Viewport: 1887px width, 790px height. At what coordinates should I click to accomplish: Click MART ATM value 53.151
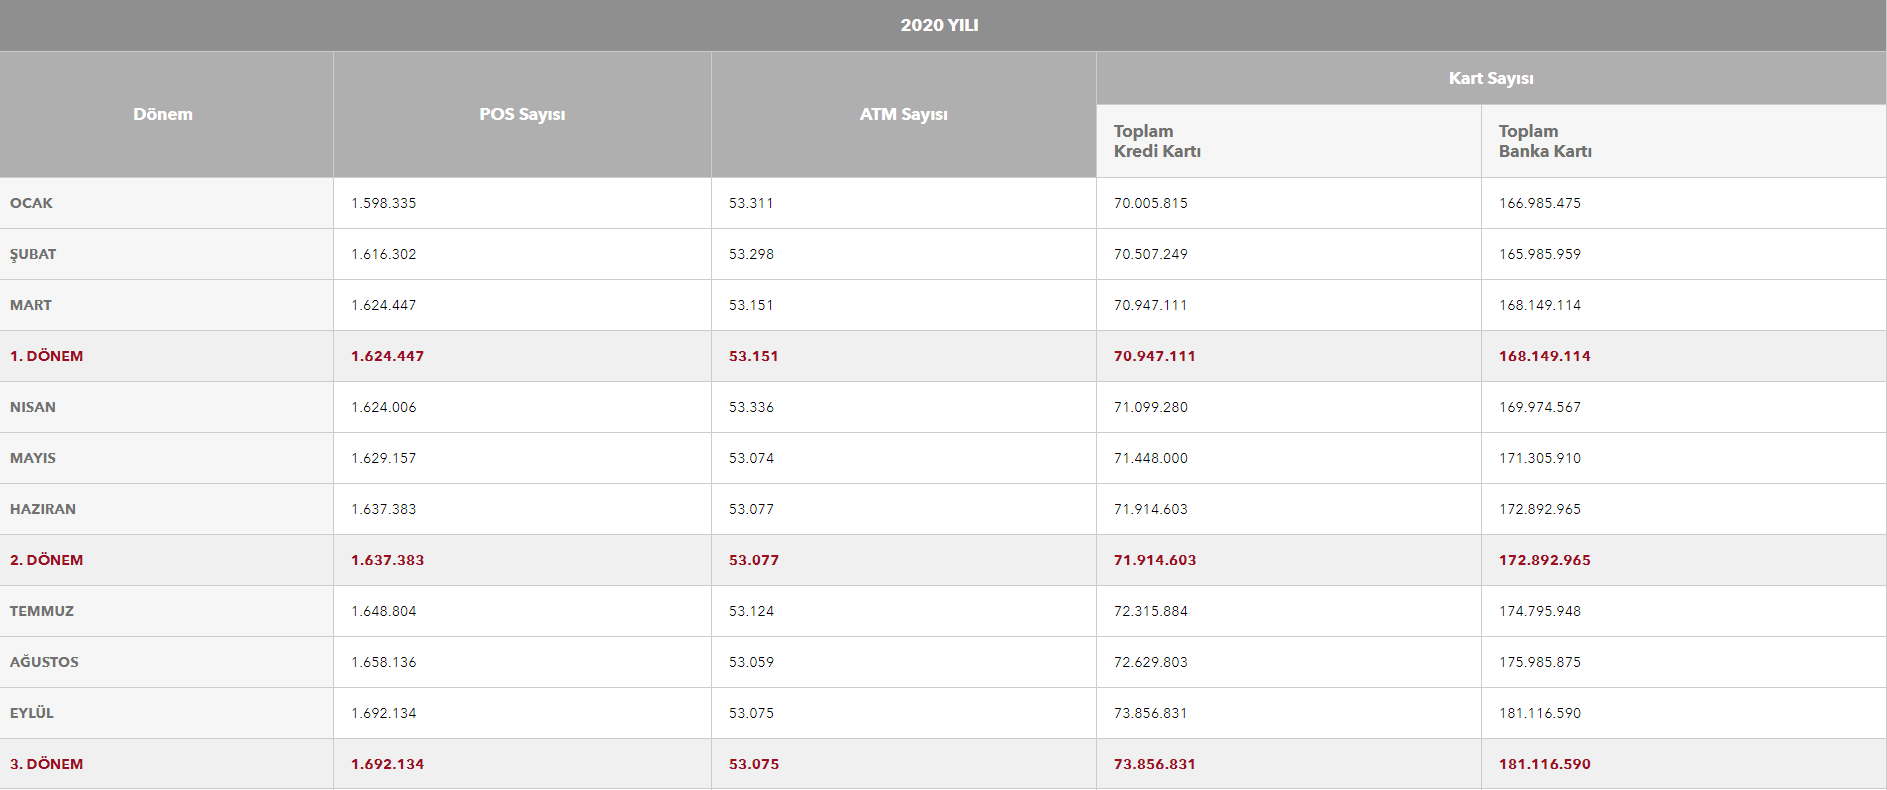click(751, 305)
